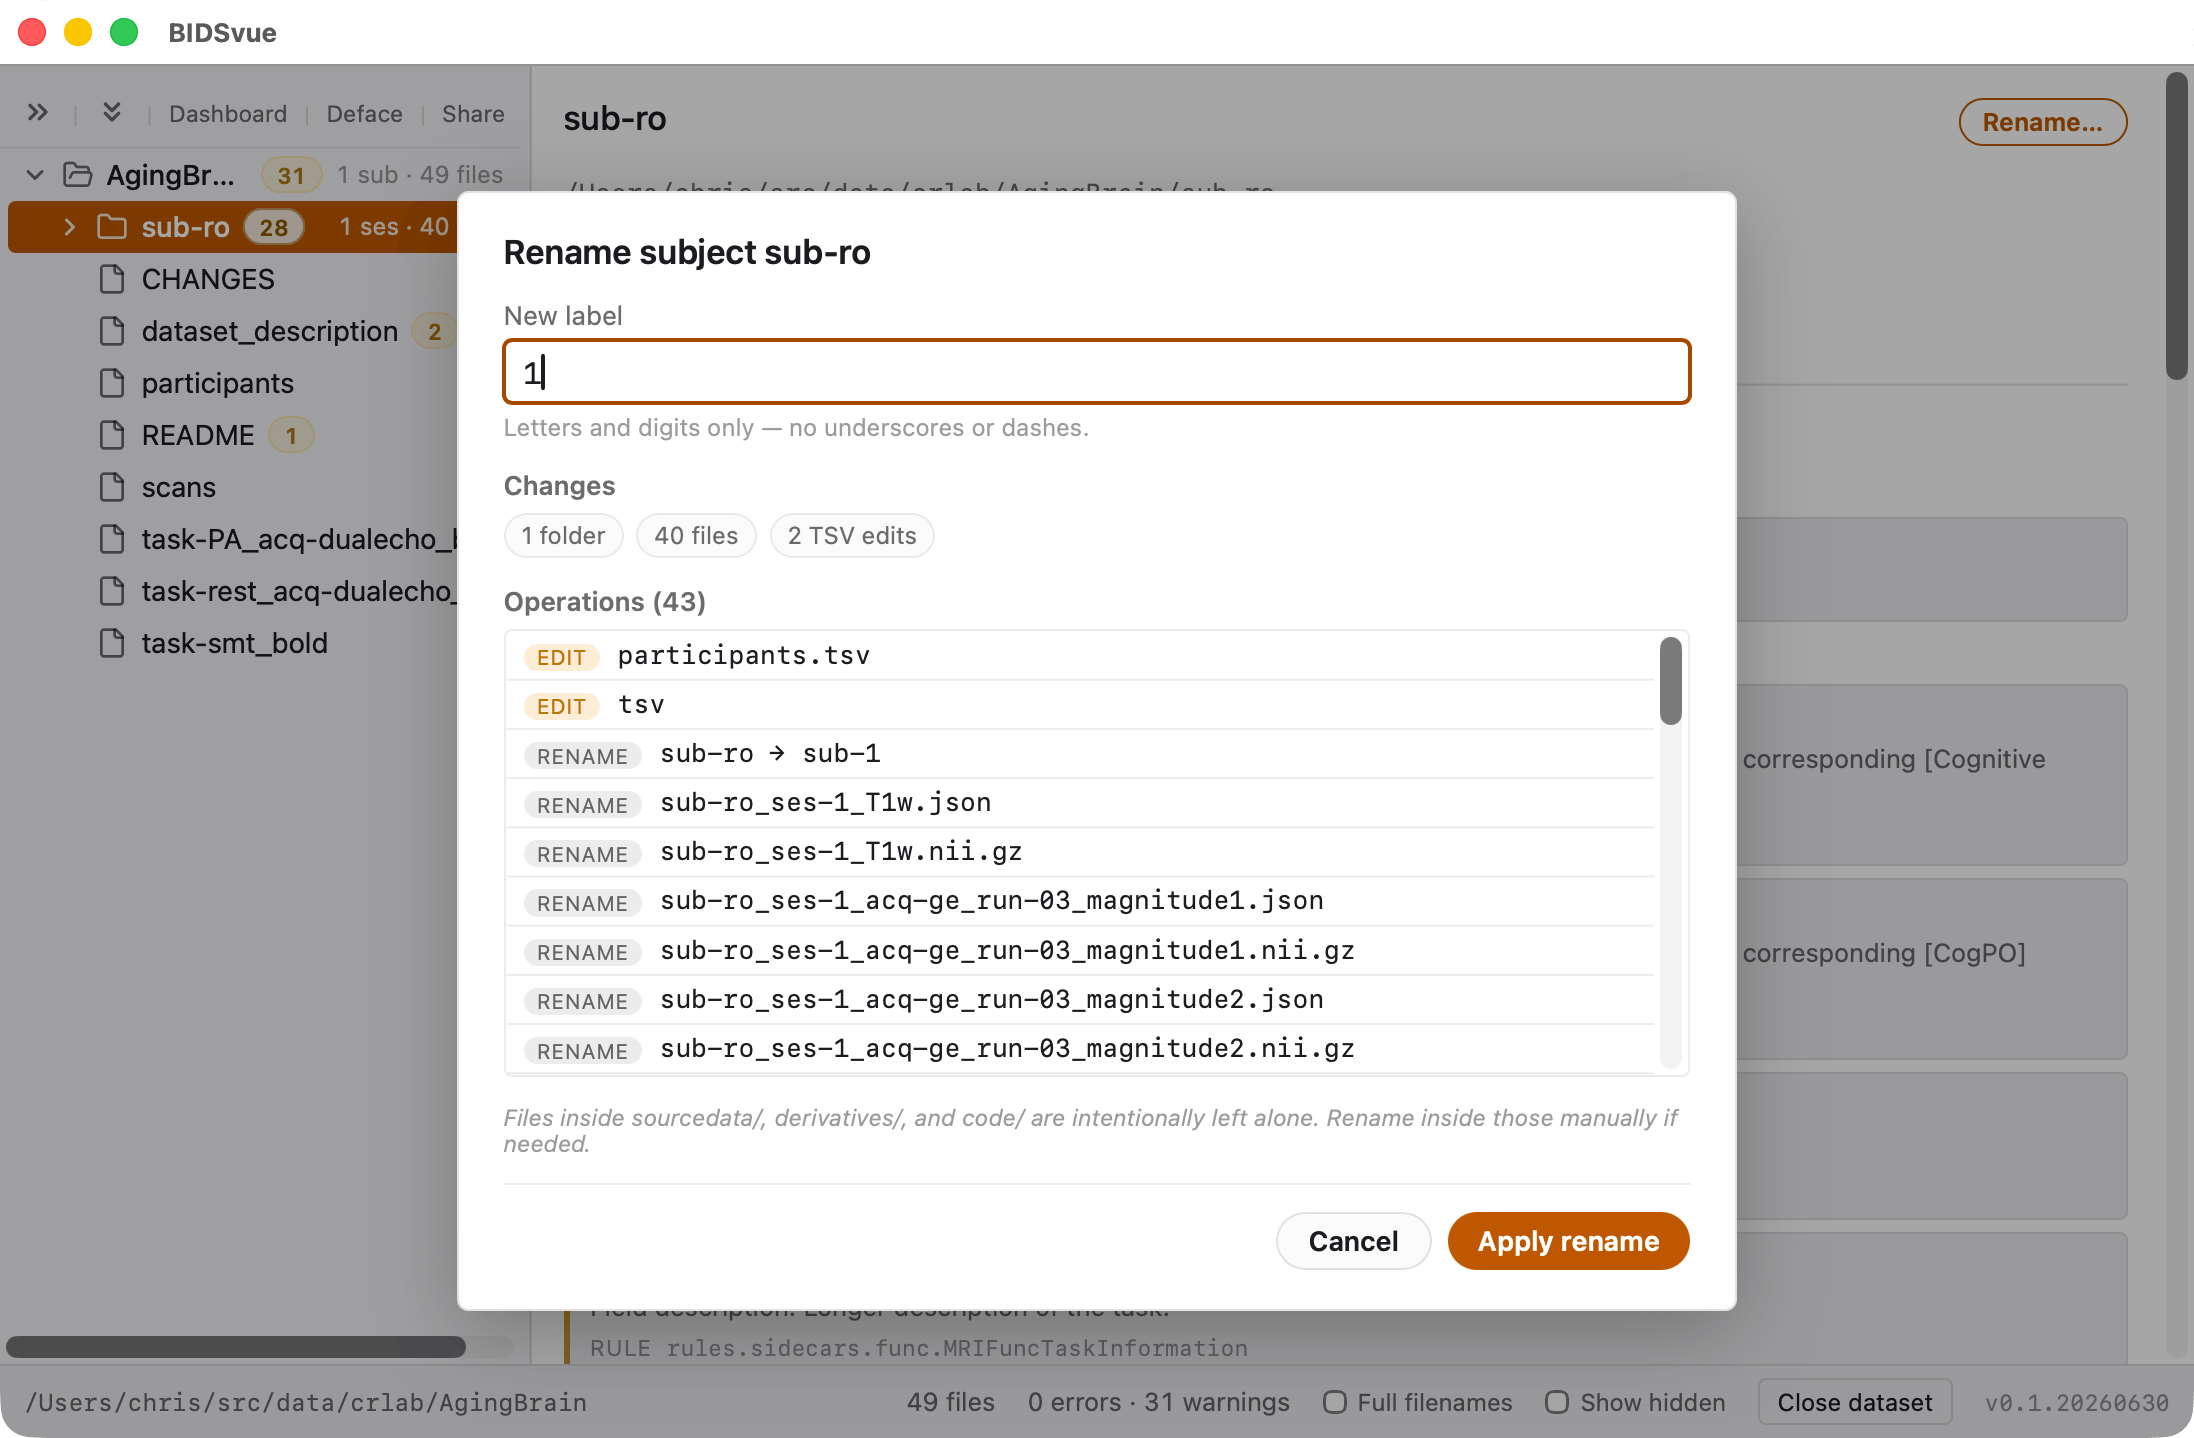Click the New label input field

(1096, 372)
